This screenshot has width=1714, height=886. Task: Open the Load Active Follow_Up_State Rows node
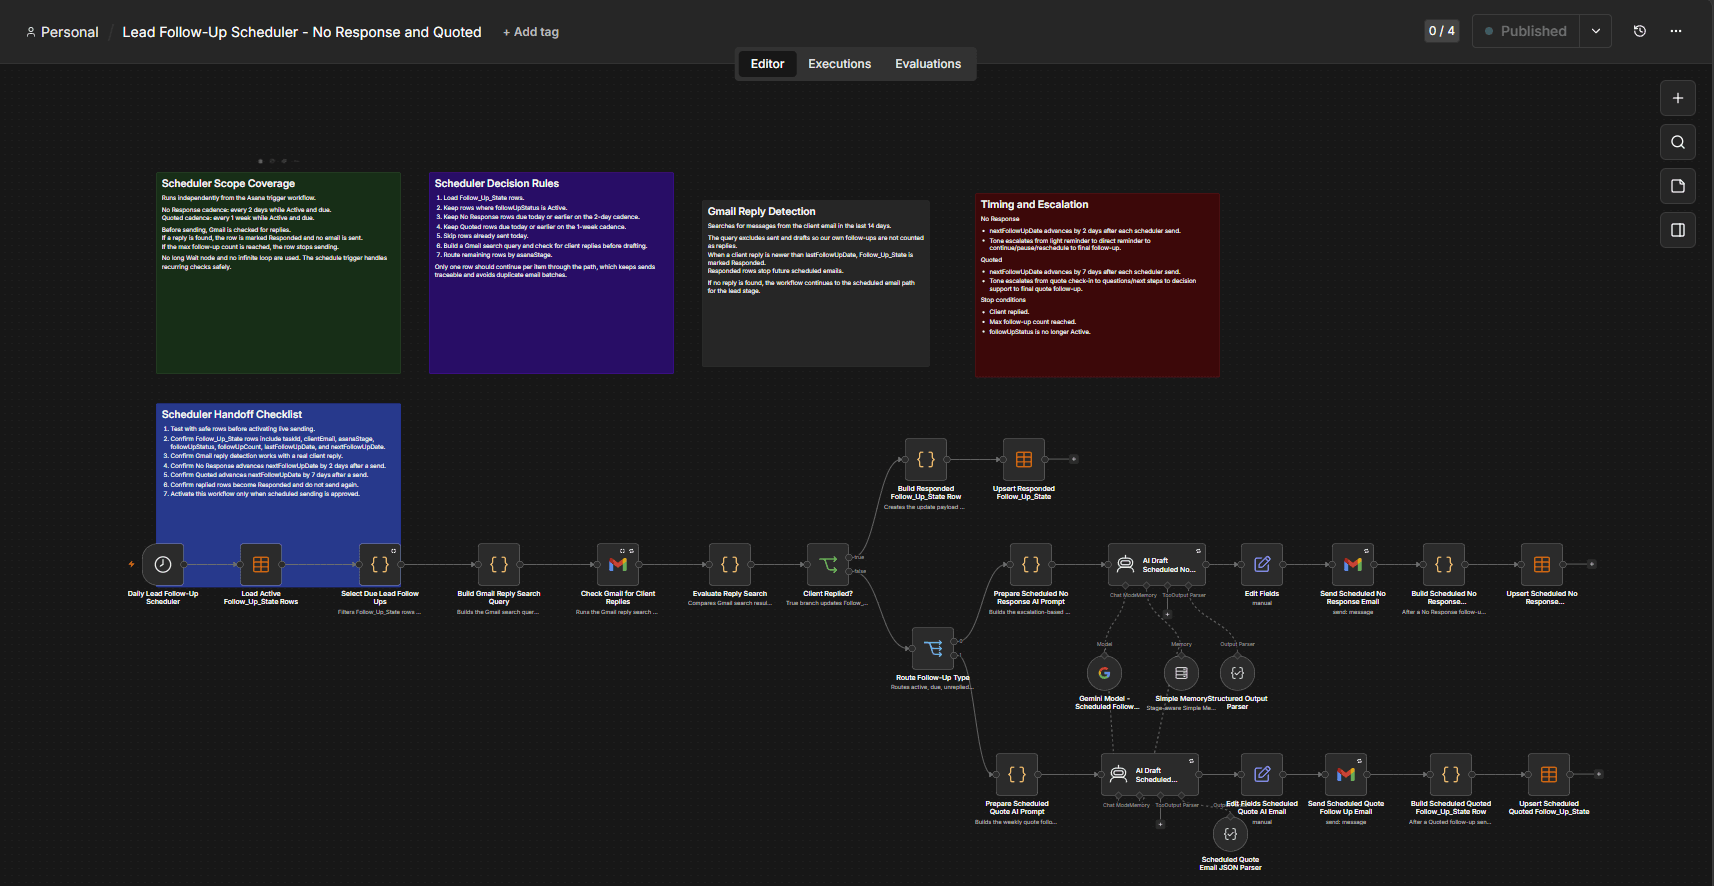tap(261, 565)
